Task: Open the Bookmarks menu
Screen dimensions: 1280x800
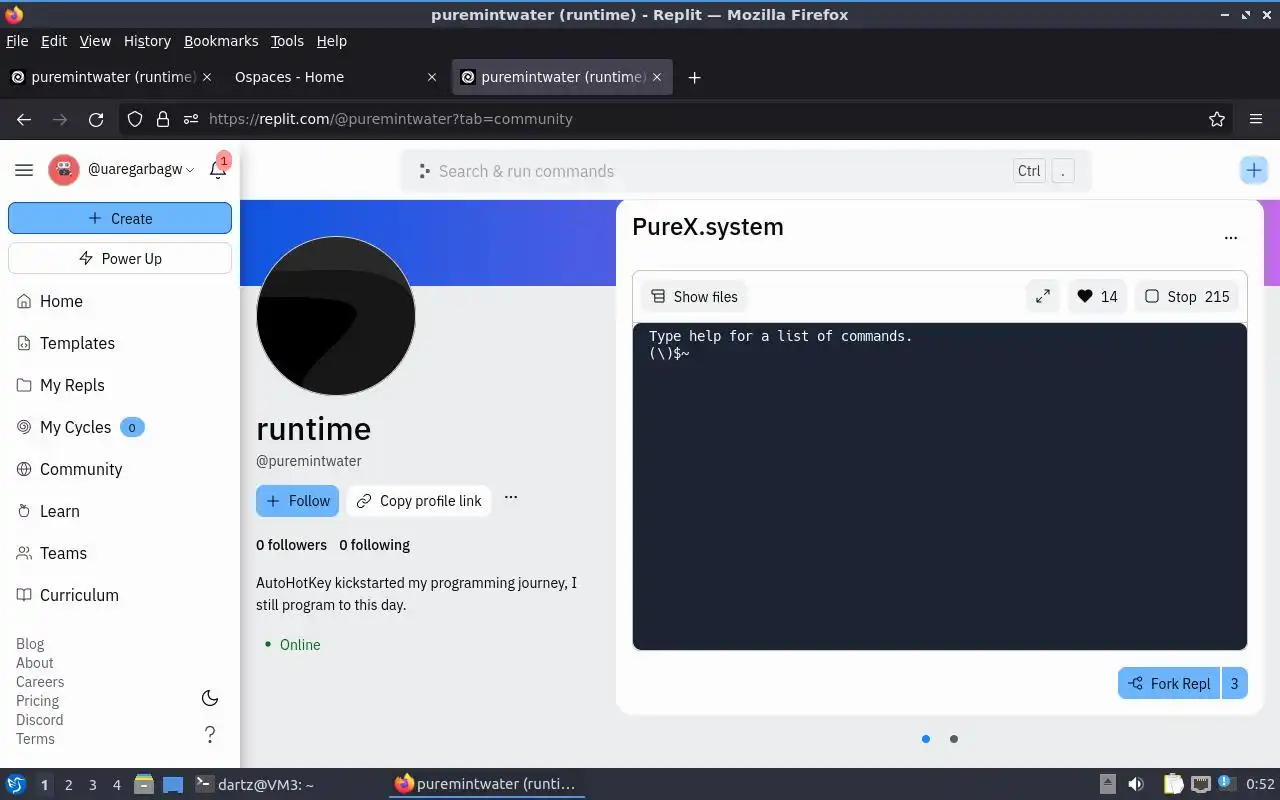Action: pos(221,41)
